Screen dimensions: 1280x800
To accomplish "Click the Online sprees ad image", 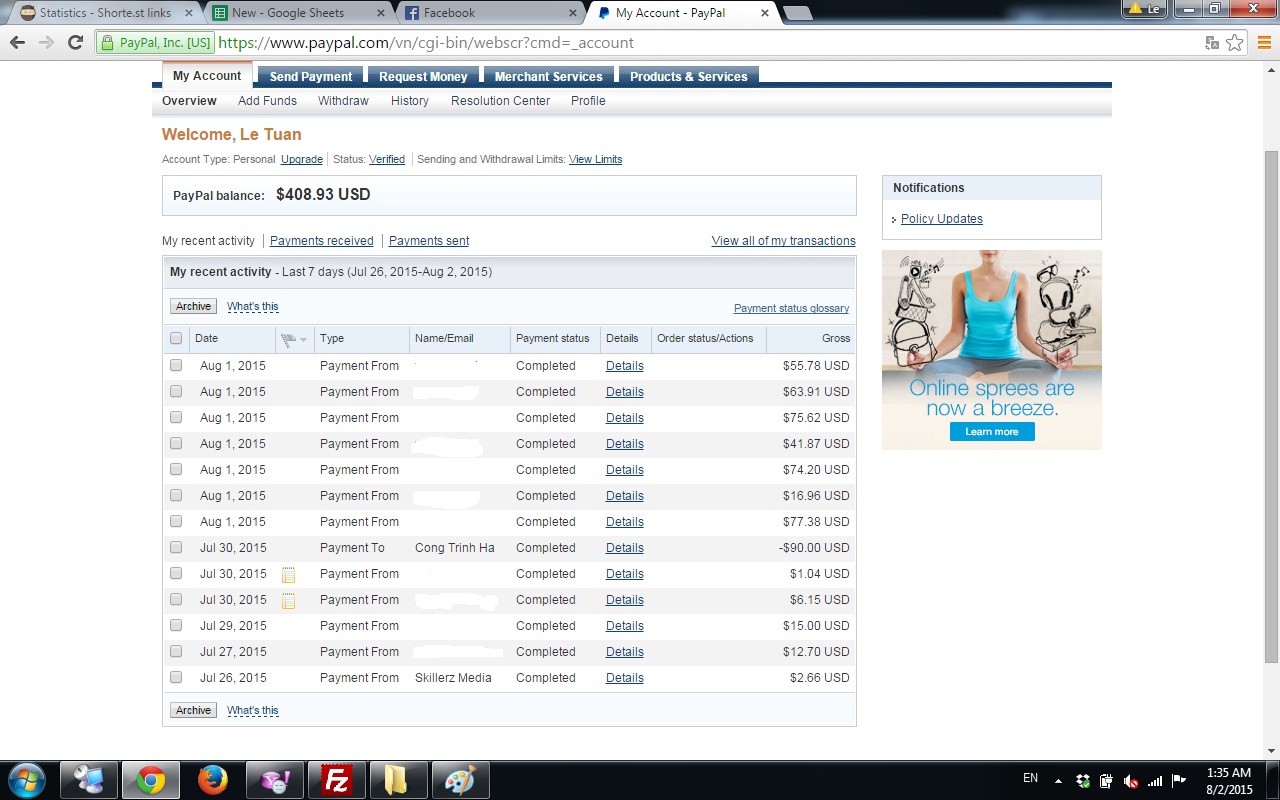I will (992, 350).
